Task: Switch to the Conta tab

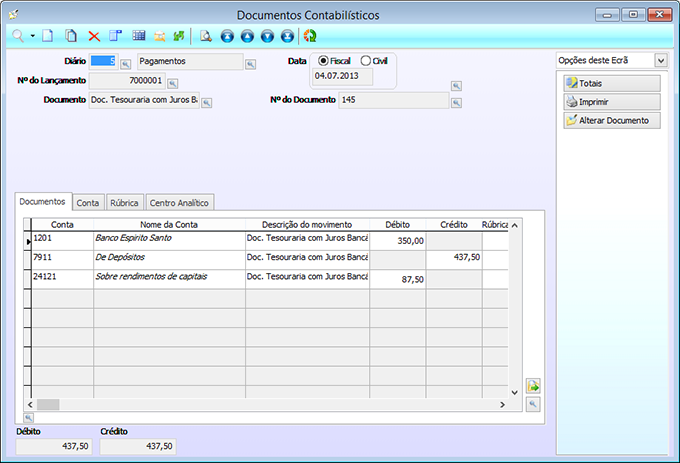Action: click(x=88, y=203)
